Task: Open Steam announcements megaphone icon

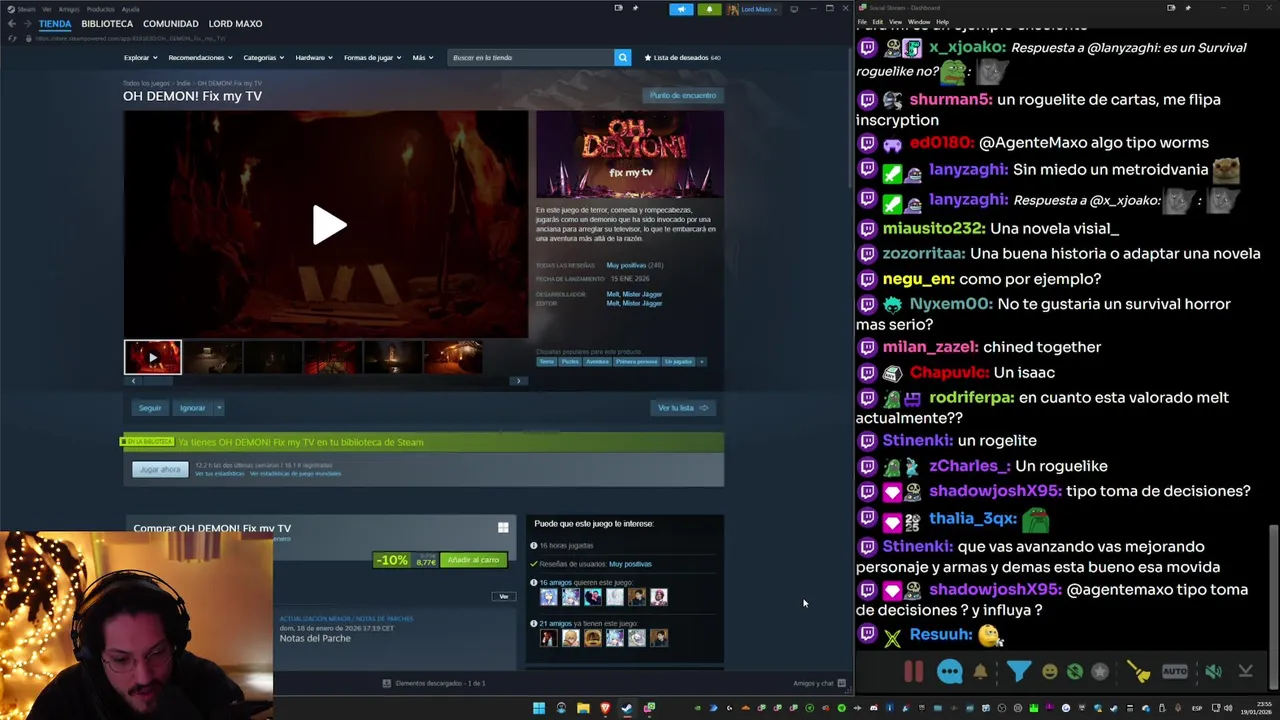Action: (x=681, y=9)
